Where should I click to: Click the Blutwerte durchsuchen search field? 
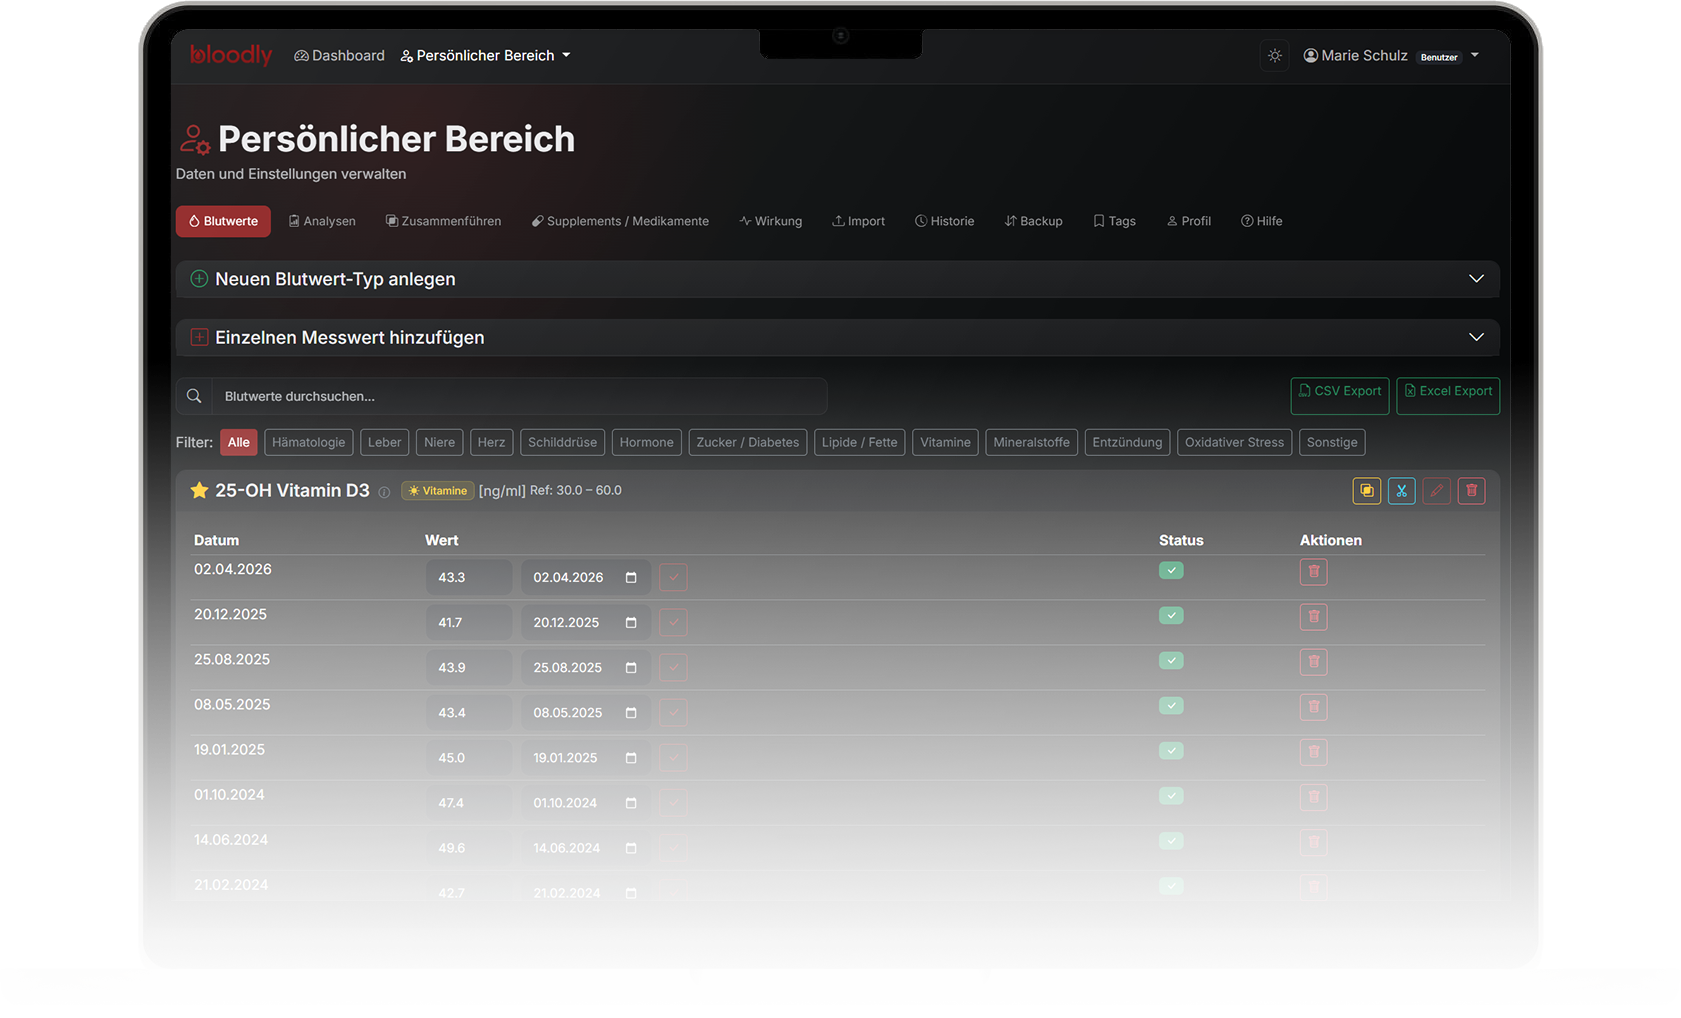518,397
